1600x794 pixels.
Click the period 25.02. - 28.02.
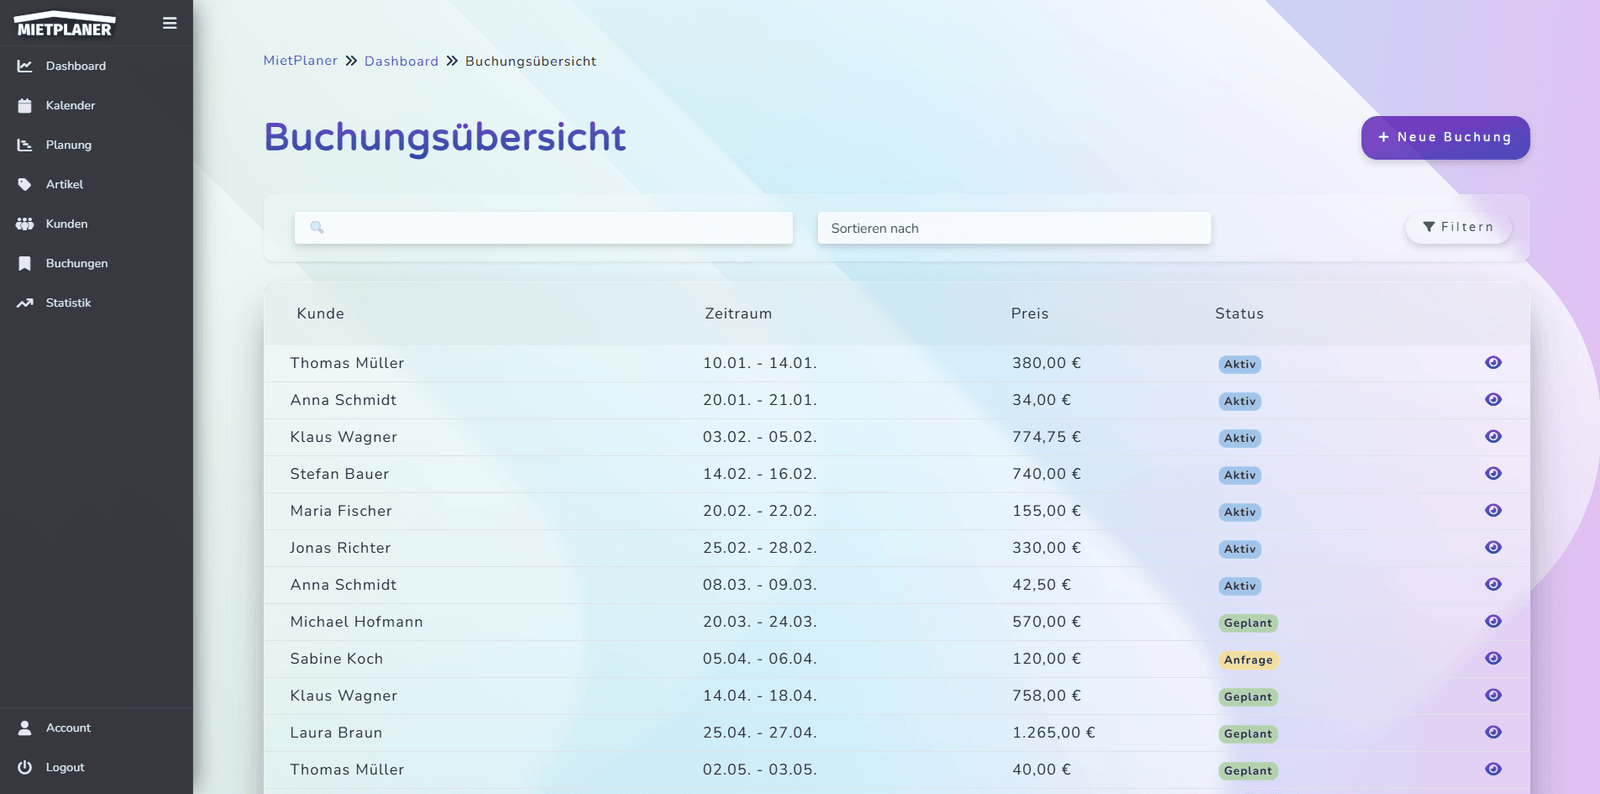(760, 548)
